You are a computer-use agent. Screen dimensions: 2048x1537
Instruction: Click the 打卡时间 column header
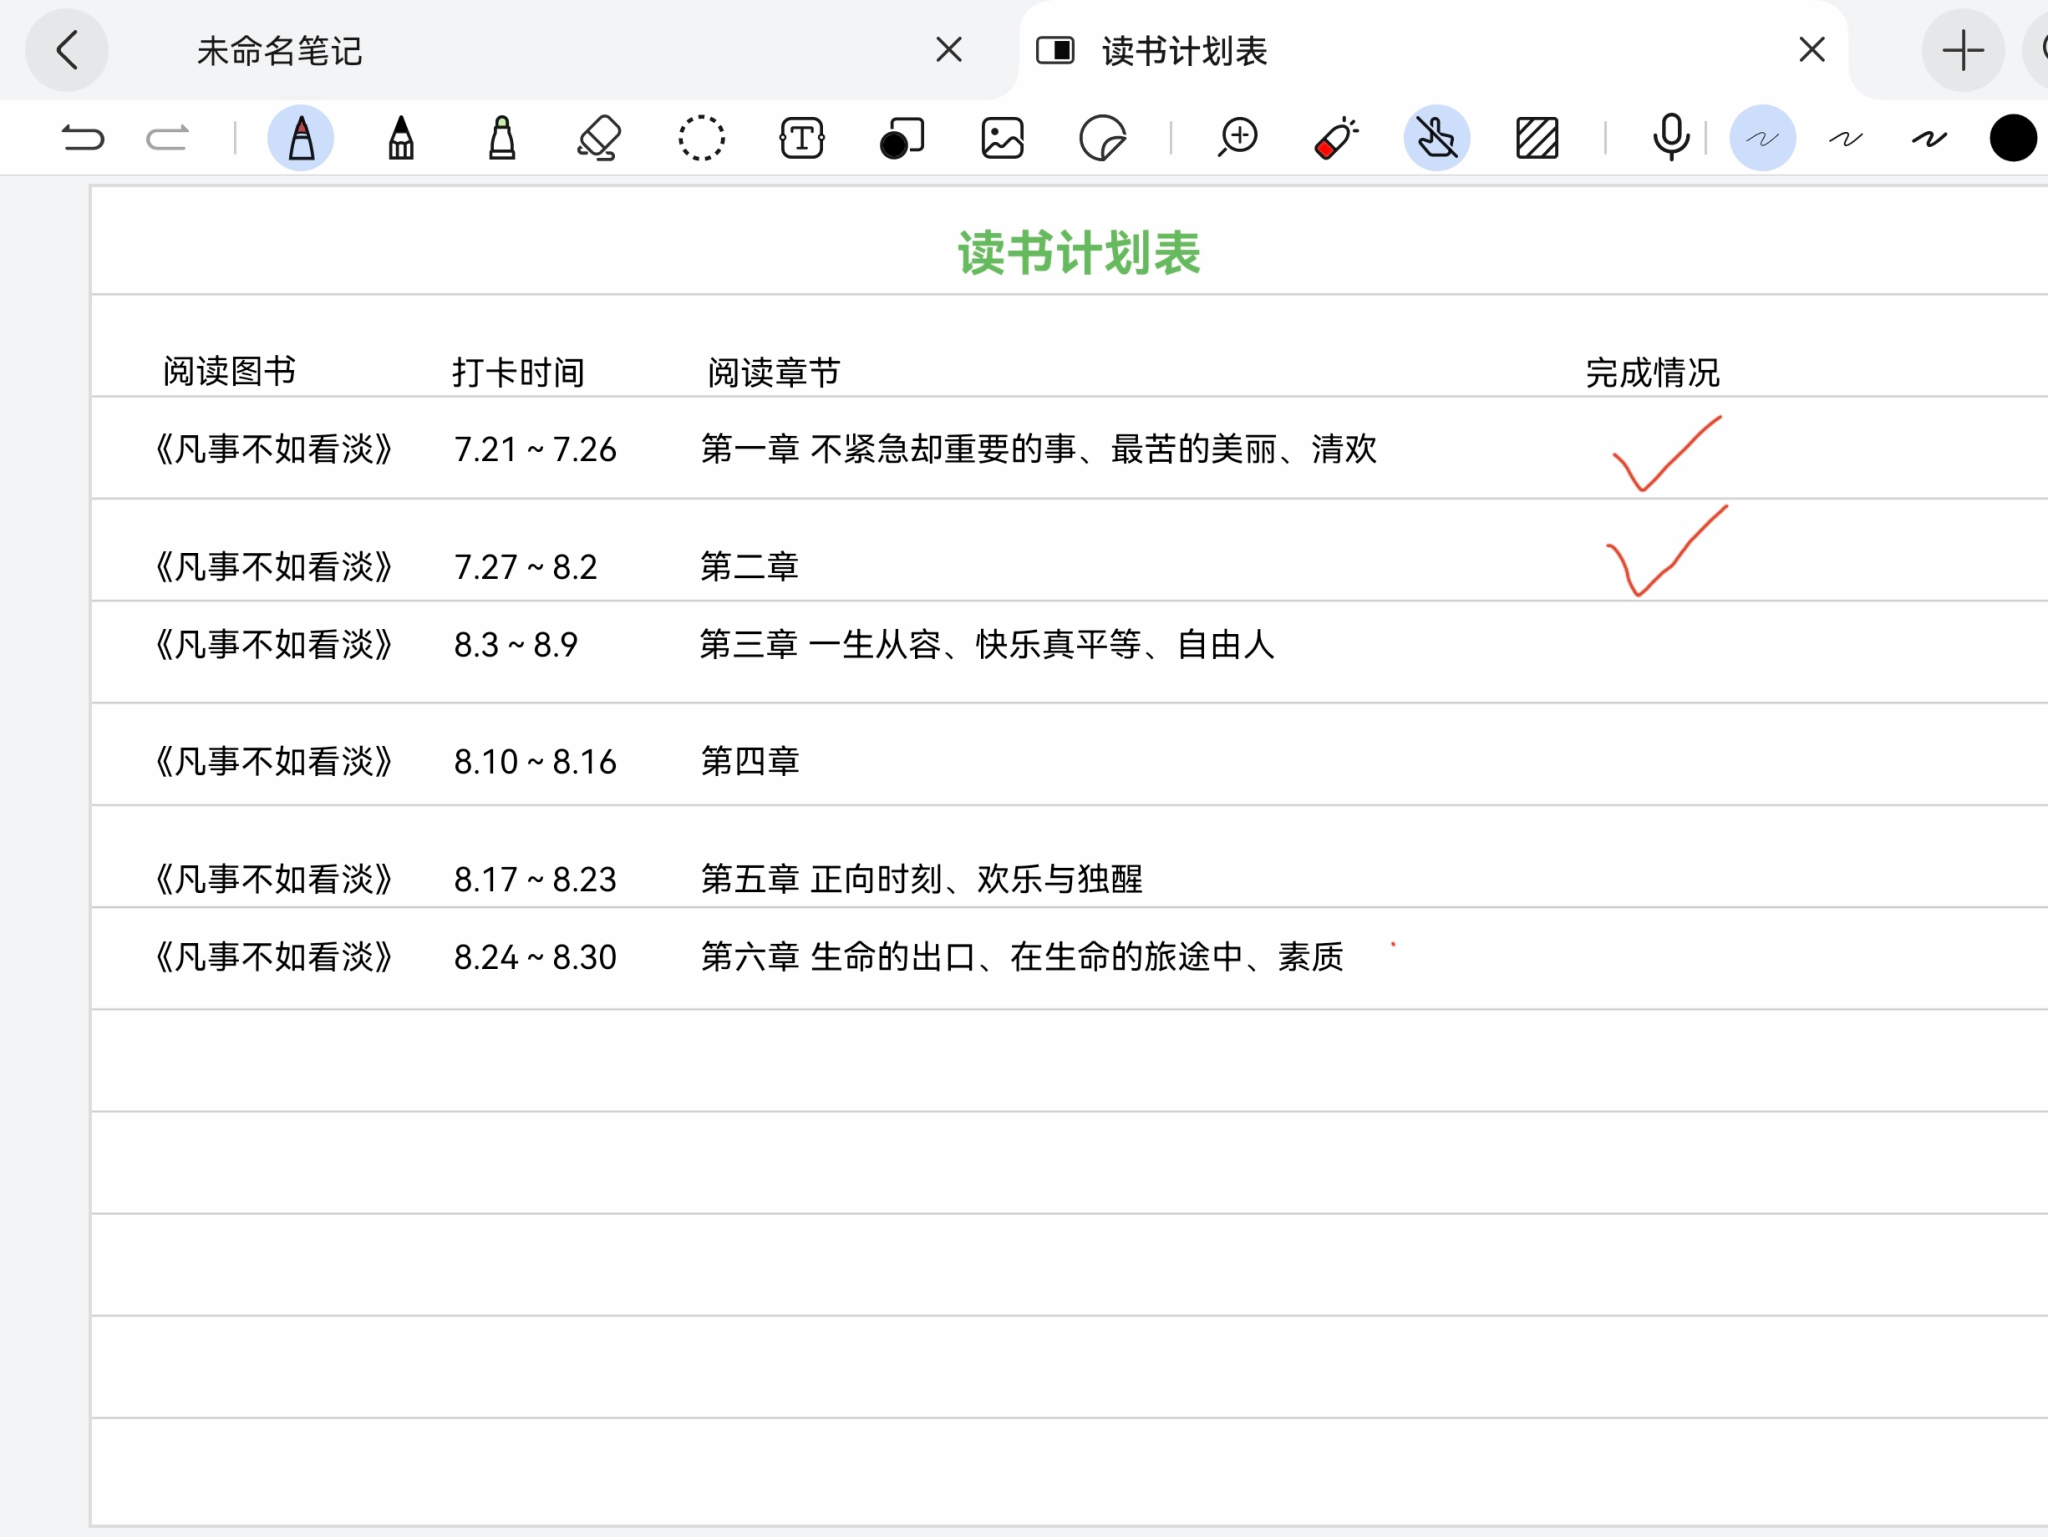point(518,372)
